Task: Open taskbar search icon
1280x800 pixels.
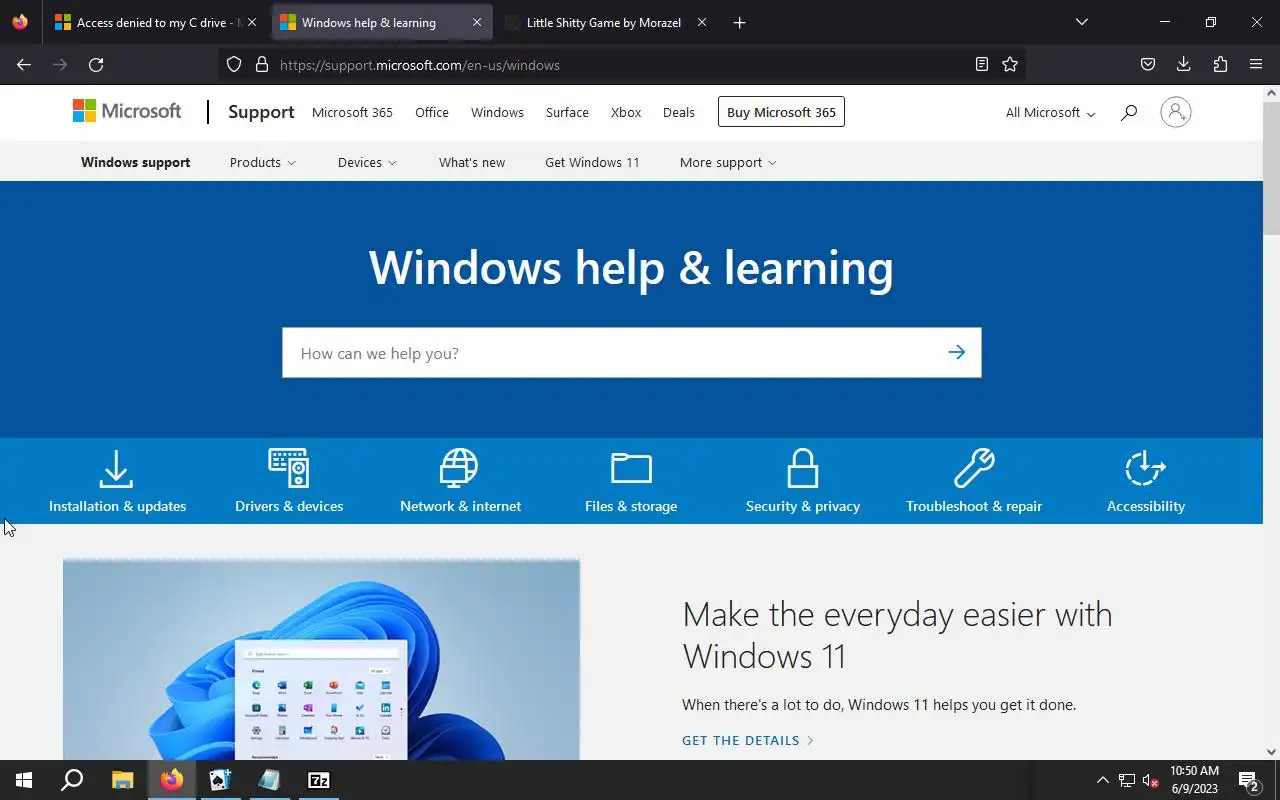Action: point(72,780)
